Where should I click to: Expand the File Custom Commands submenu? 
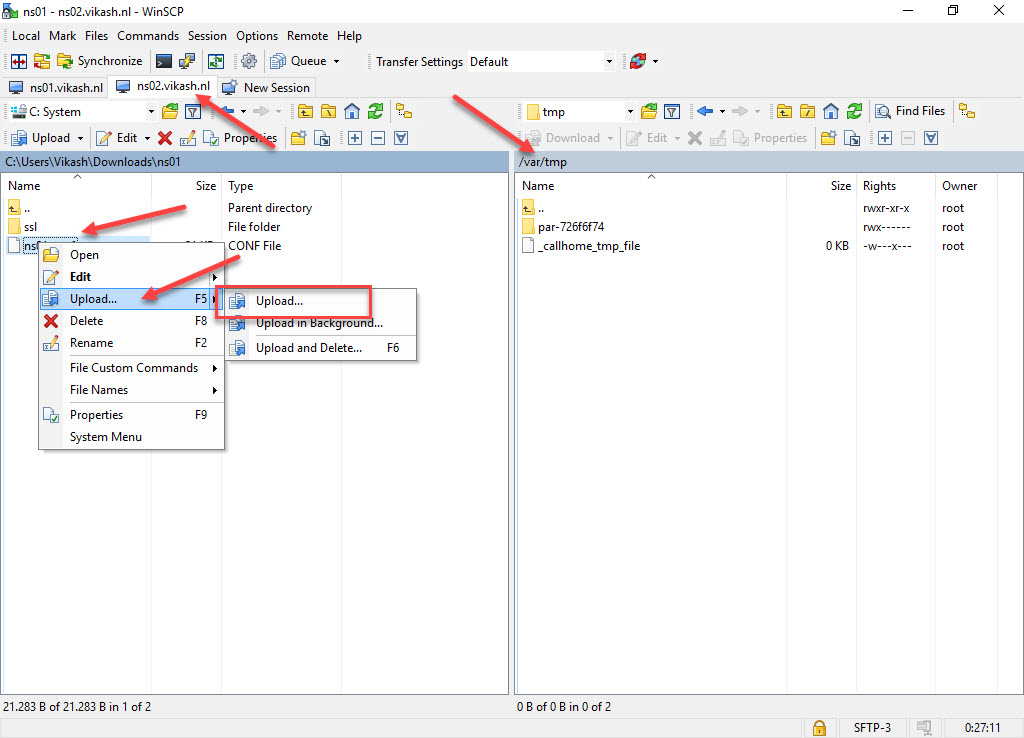coord(133,368)
